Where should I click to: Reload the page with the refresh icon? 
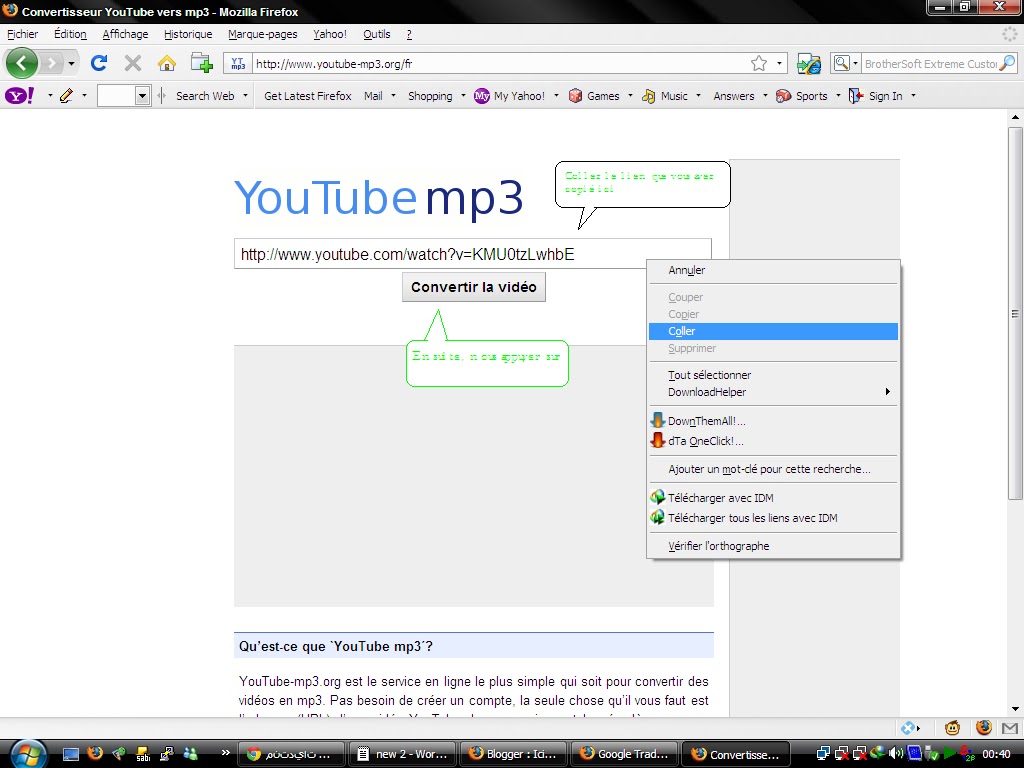click(99, 63)
